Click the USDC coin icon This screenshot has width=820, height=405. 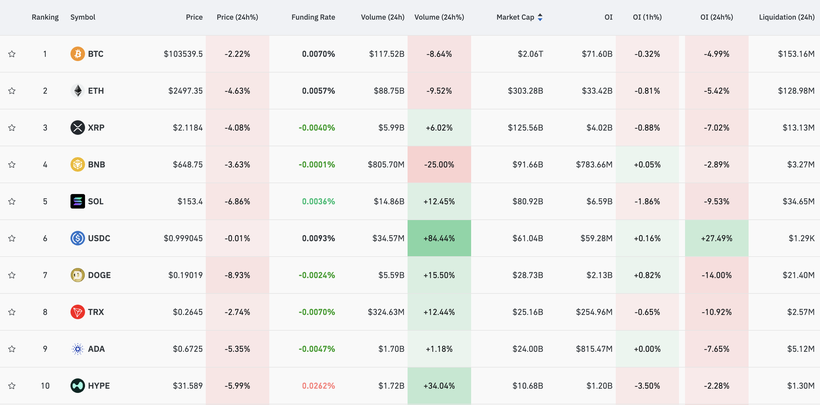[77, 239]
